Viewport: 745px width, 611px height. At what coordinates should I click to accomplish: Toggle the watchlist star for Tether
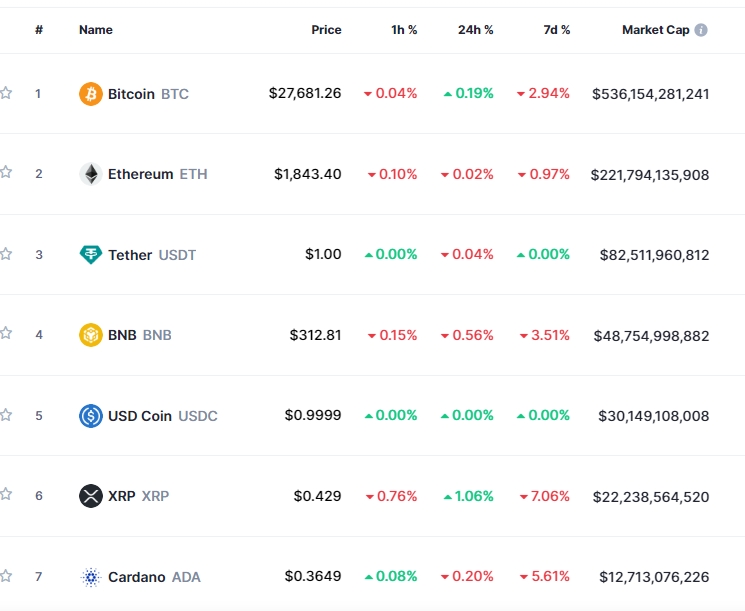click(6, 254)
